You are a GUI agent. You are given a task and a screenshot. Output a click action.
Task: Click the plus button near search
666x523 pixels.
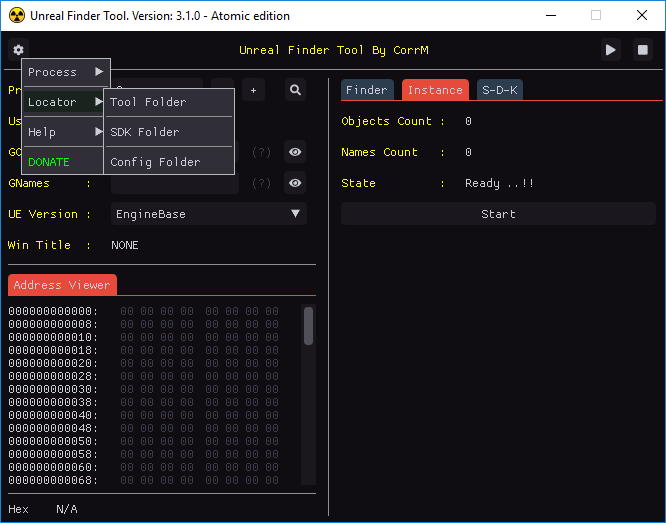tap(253, 90)
